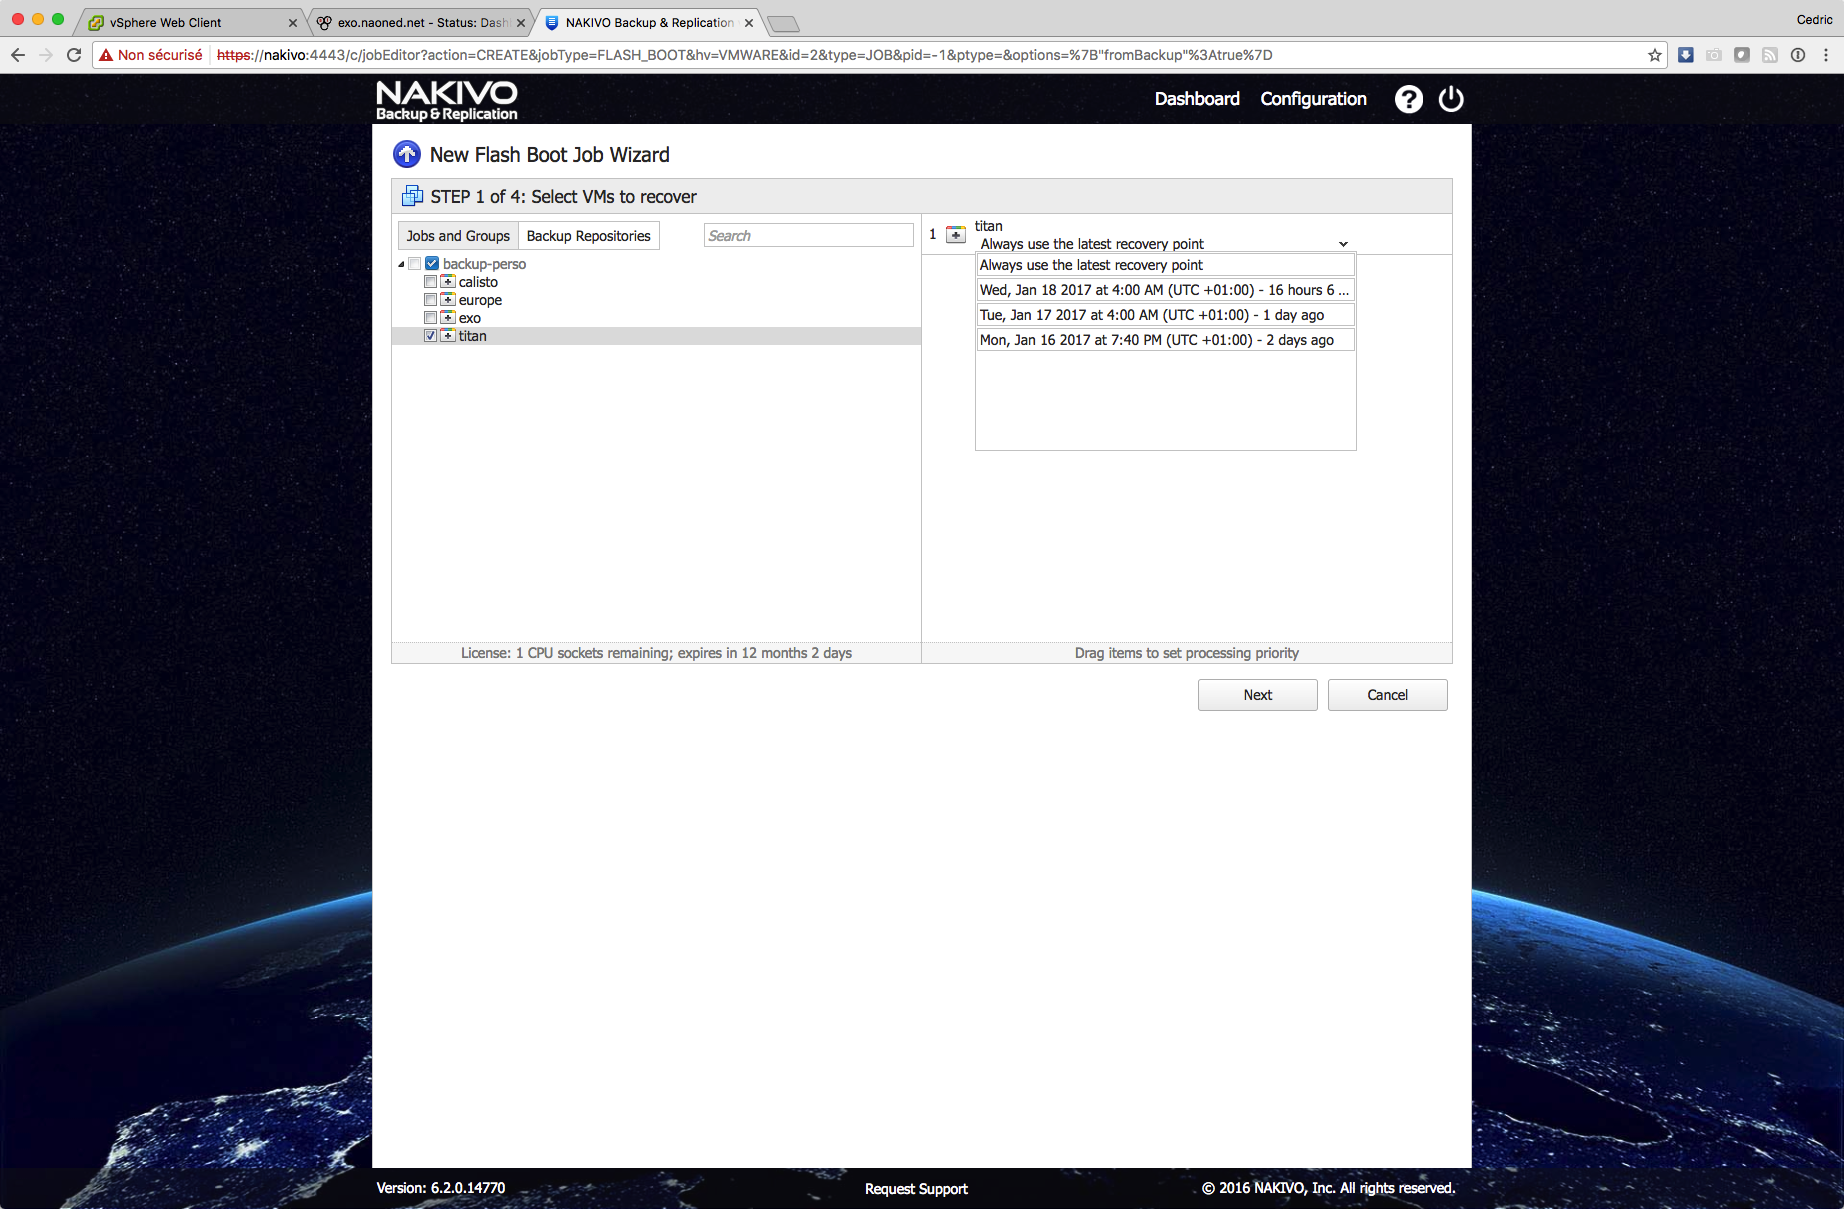Viewport: 1844px width, 1209px height.
Task: Click into the Search field
Action: coord(808,236)
